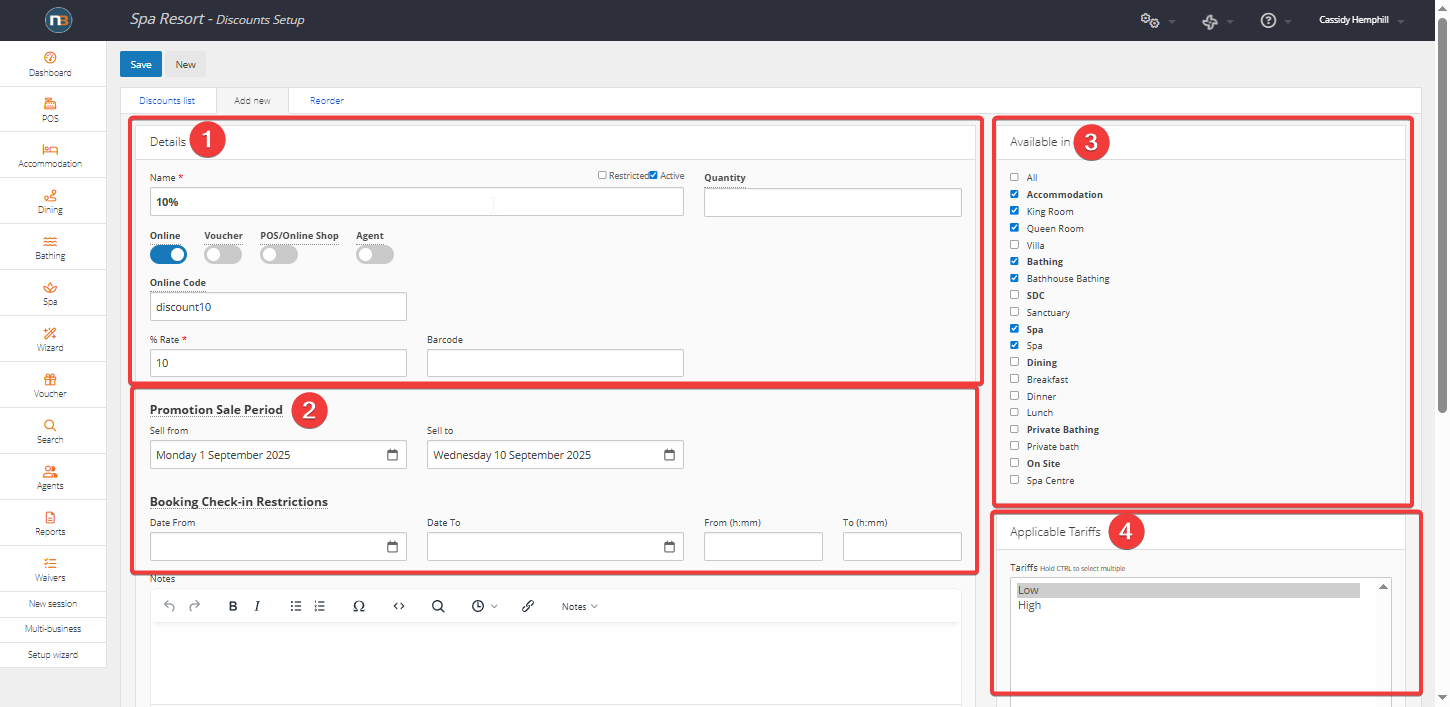Viewport: 1450px width, 707px height.
Task: Go to the Bathing sidebar icon
Action: click(50, 242)
